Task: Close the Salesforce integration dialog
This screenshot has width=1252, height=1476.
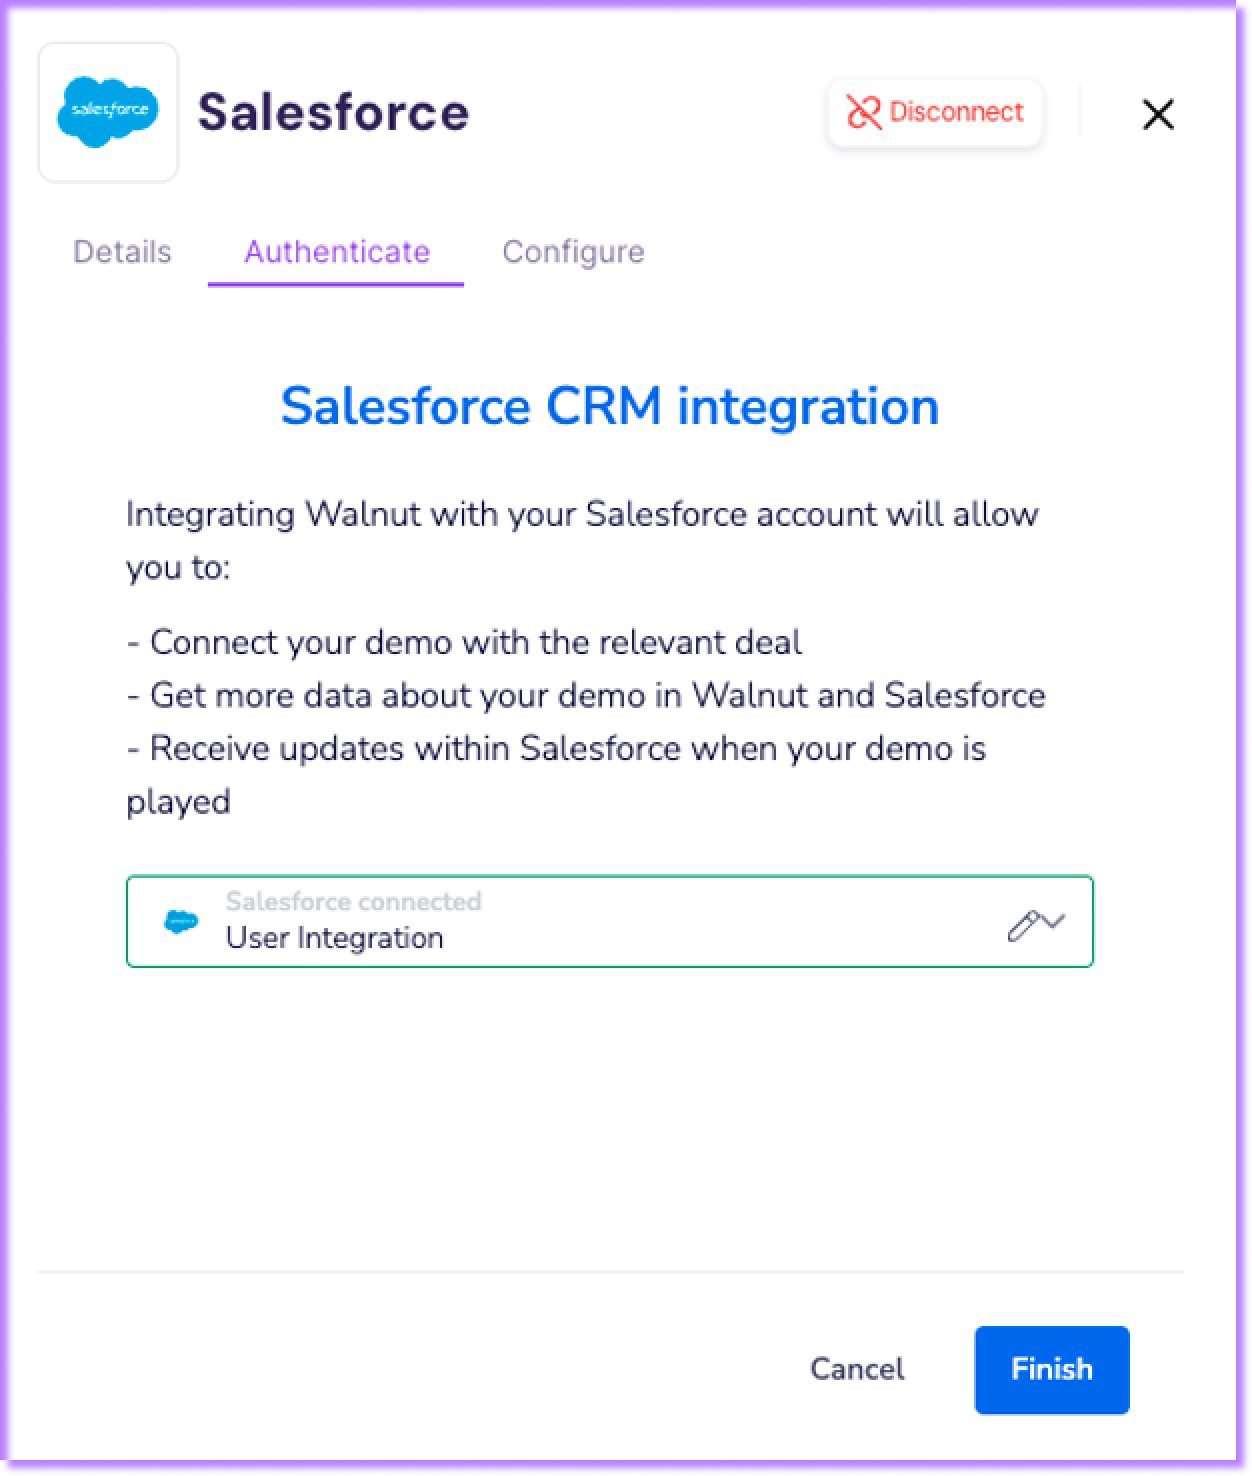Action: point(1158,114)
